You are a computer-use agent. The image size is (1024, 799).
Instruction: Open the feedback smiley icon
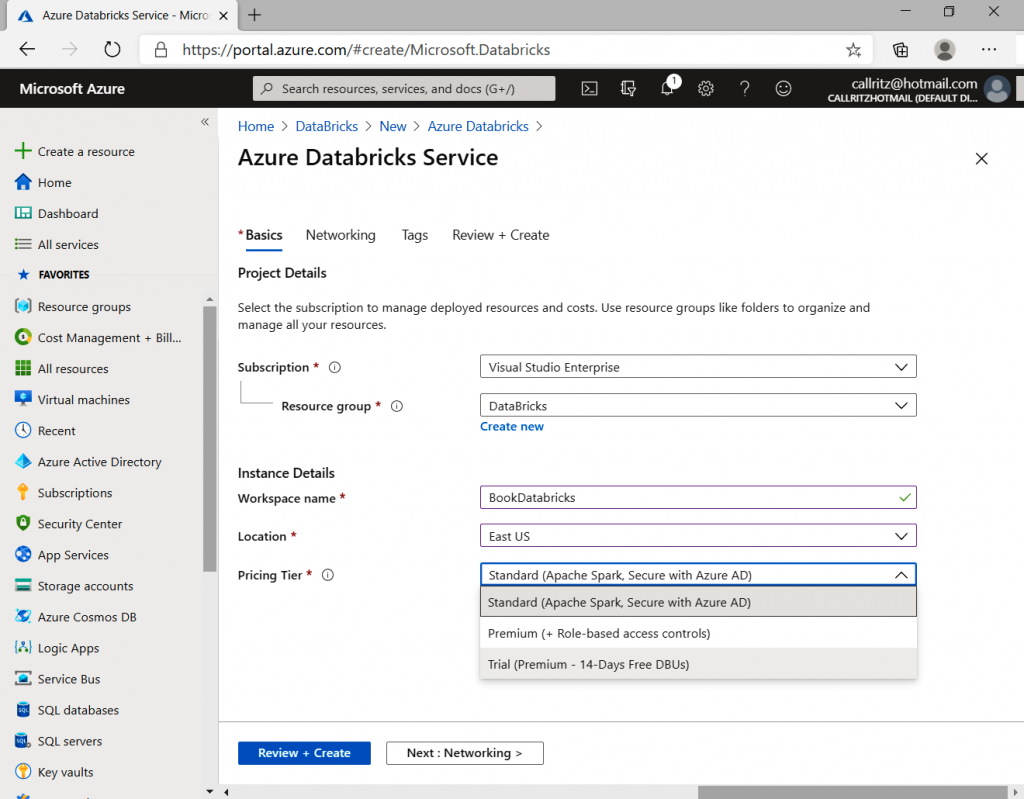click(783, 88)
